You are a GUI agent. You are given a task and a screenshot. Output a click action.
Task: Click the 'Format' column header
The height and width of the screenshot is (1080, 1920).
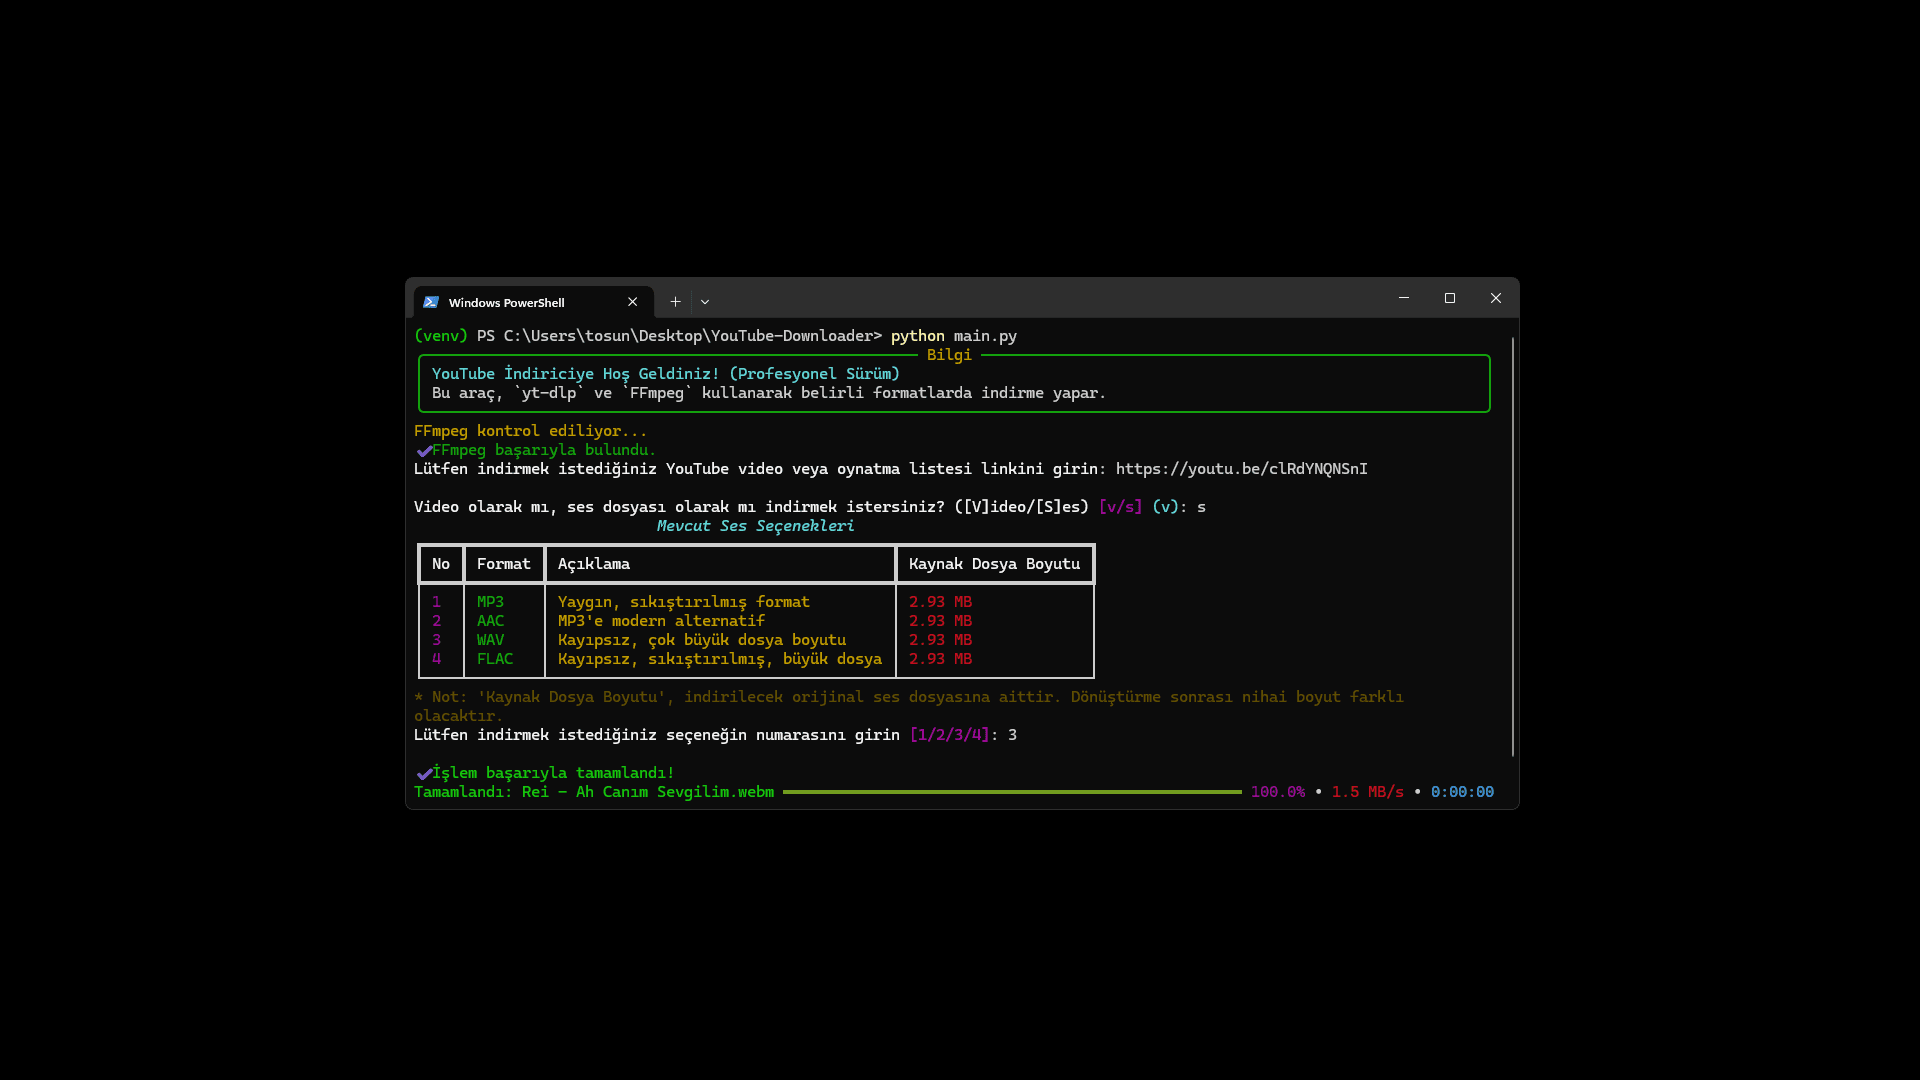(504, 564)
